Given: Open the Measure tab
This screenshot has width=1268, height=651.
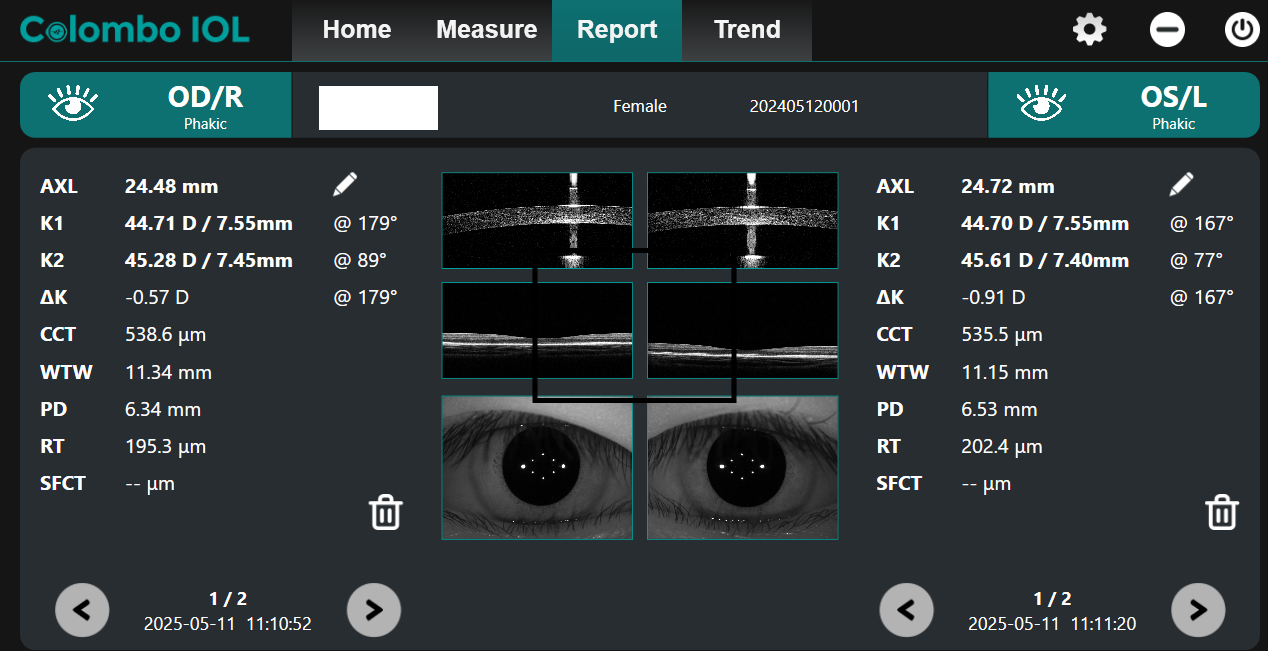Looking at the screenshot, I should pos(486,30).
